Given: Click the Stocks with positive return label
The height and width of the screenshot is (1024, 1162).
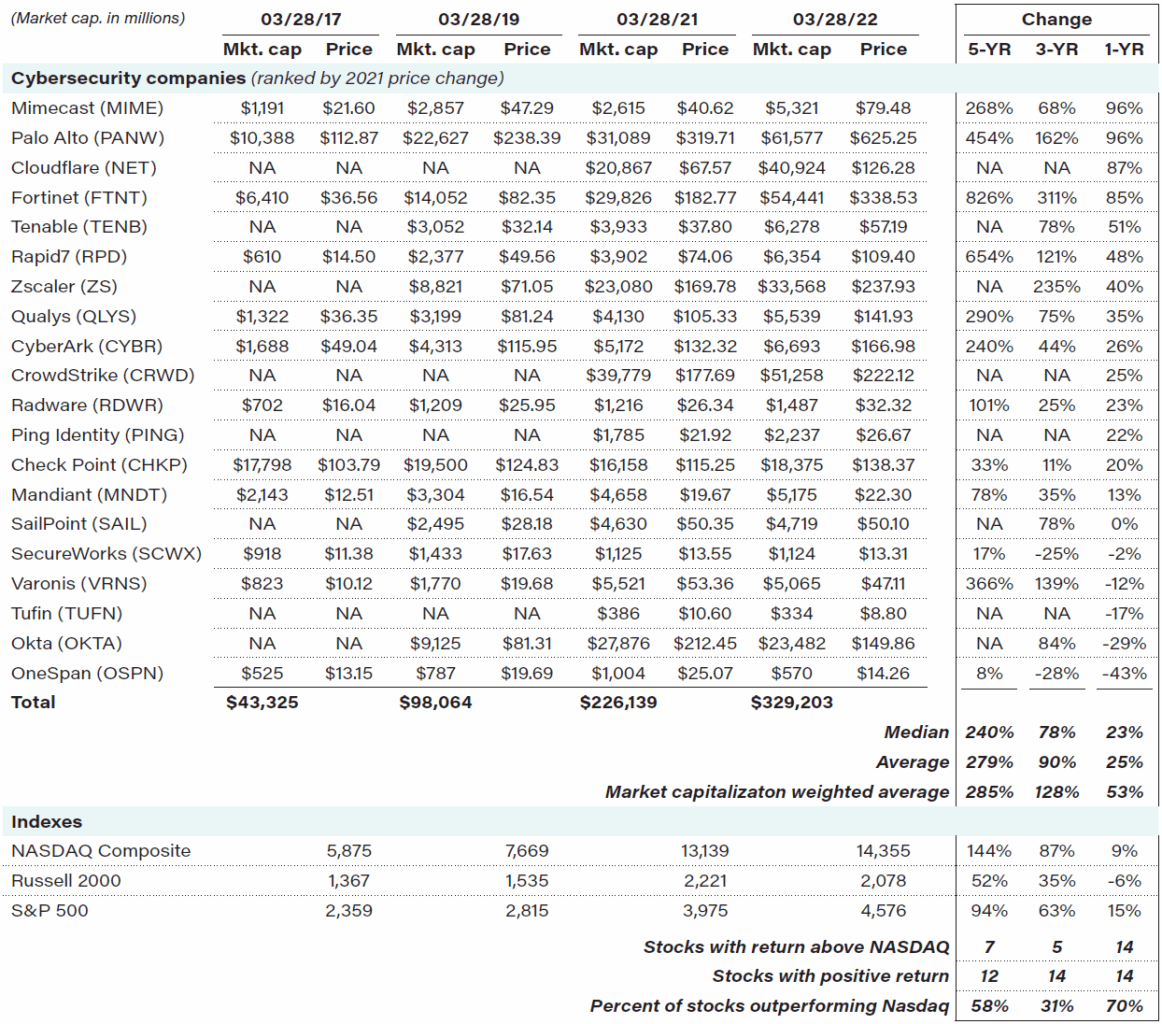Looking at the screenshot, I should click(x=830, y=975).
